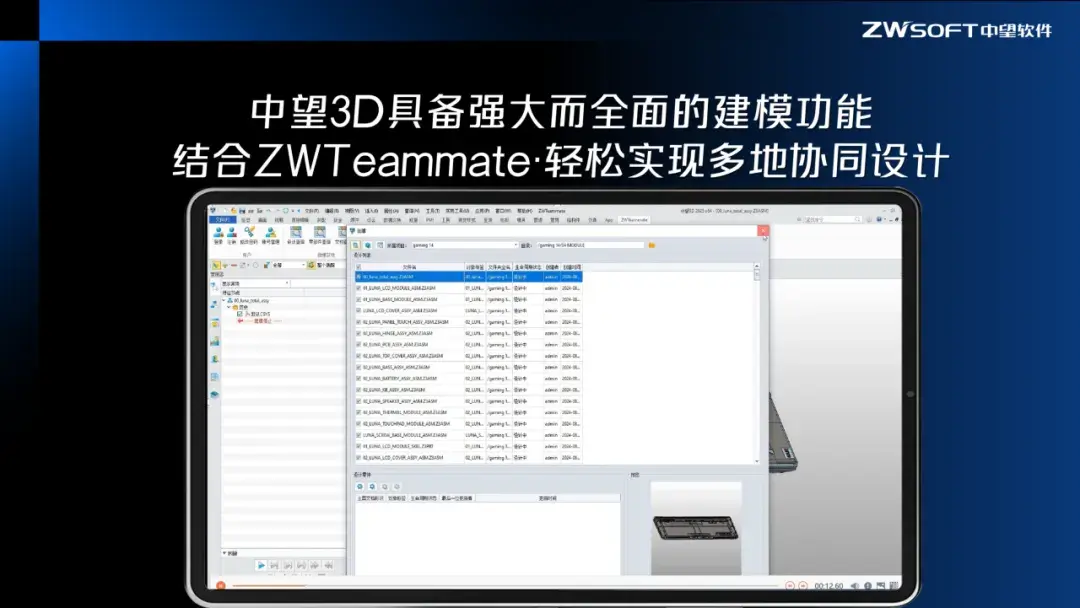1080x608 pixels.
Task: Click the save icon in quick access toolbar
Action: click(x=242, y=211)
